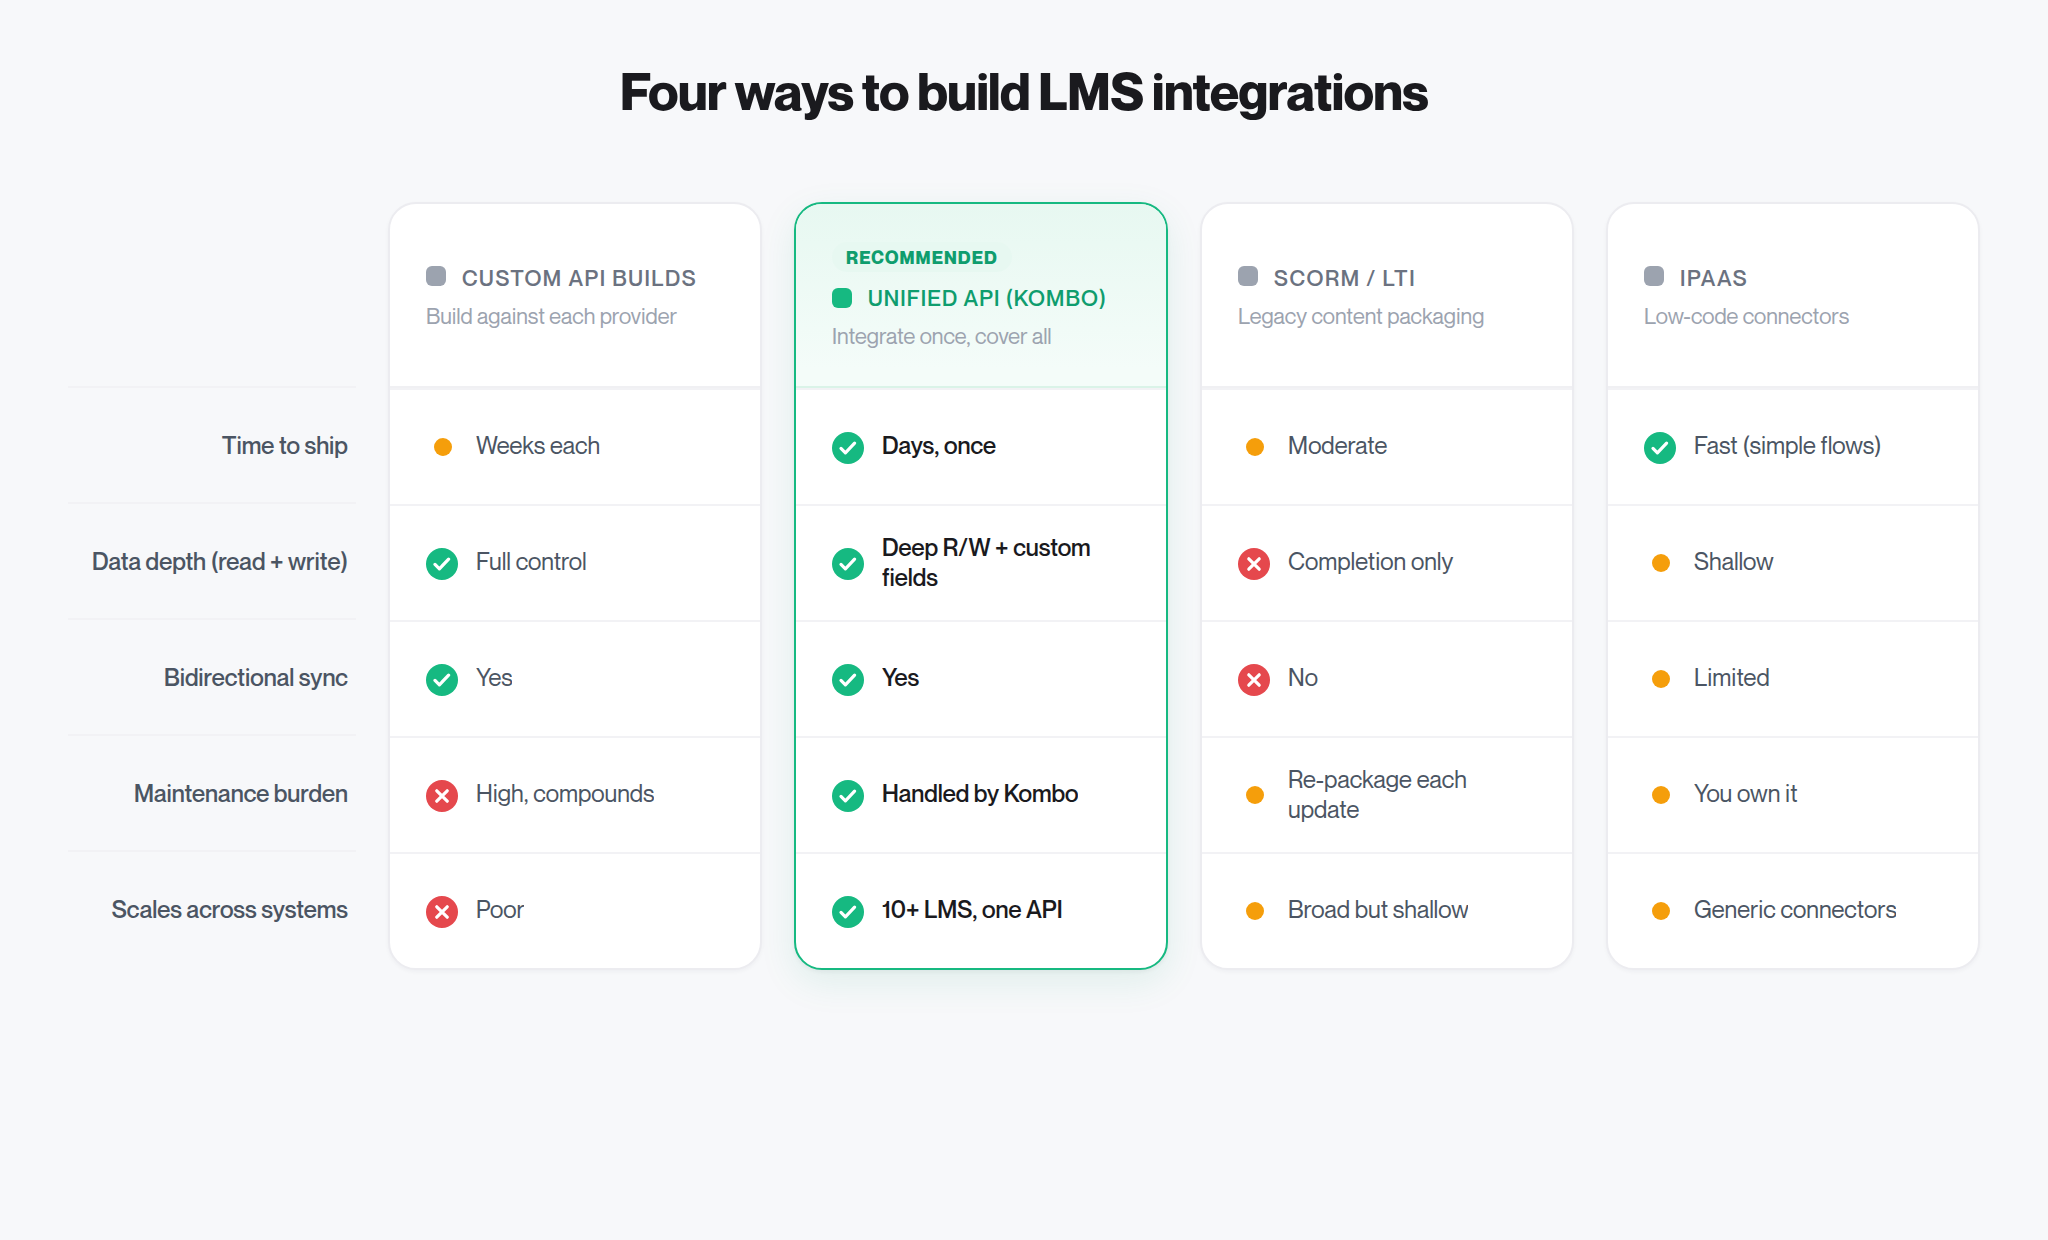
Task: Click red X beside Completion only
Action: [1254, 564]
